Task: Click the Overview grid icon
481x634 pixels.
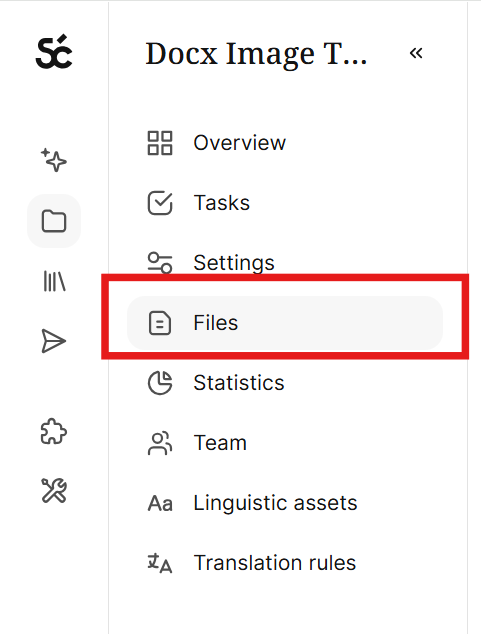Action: 160,143
